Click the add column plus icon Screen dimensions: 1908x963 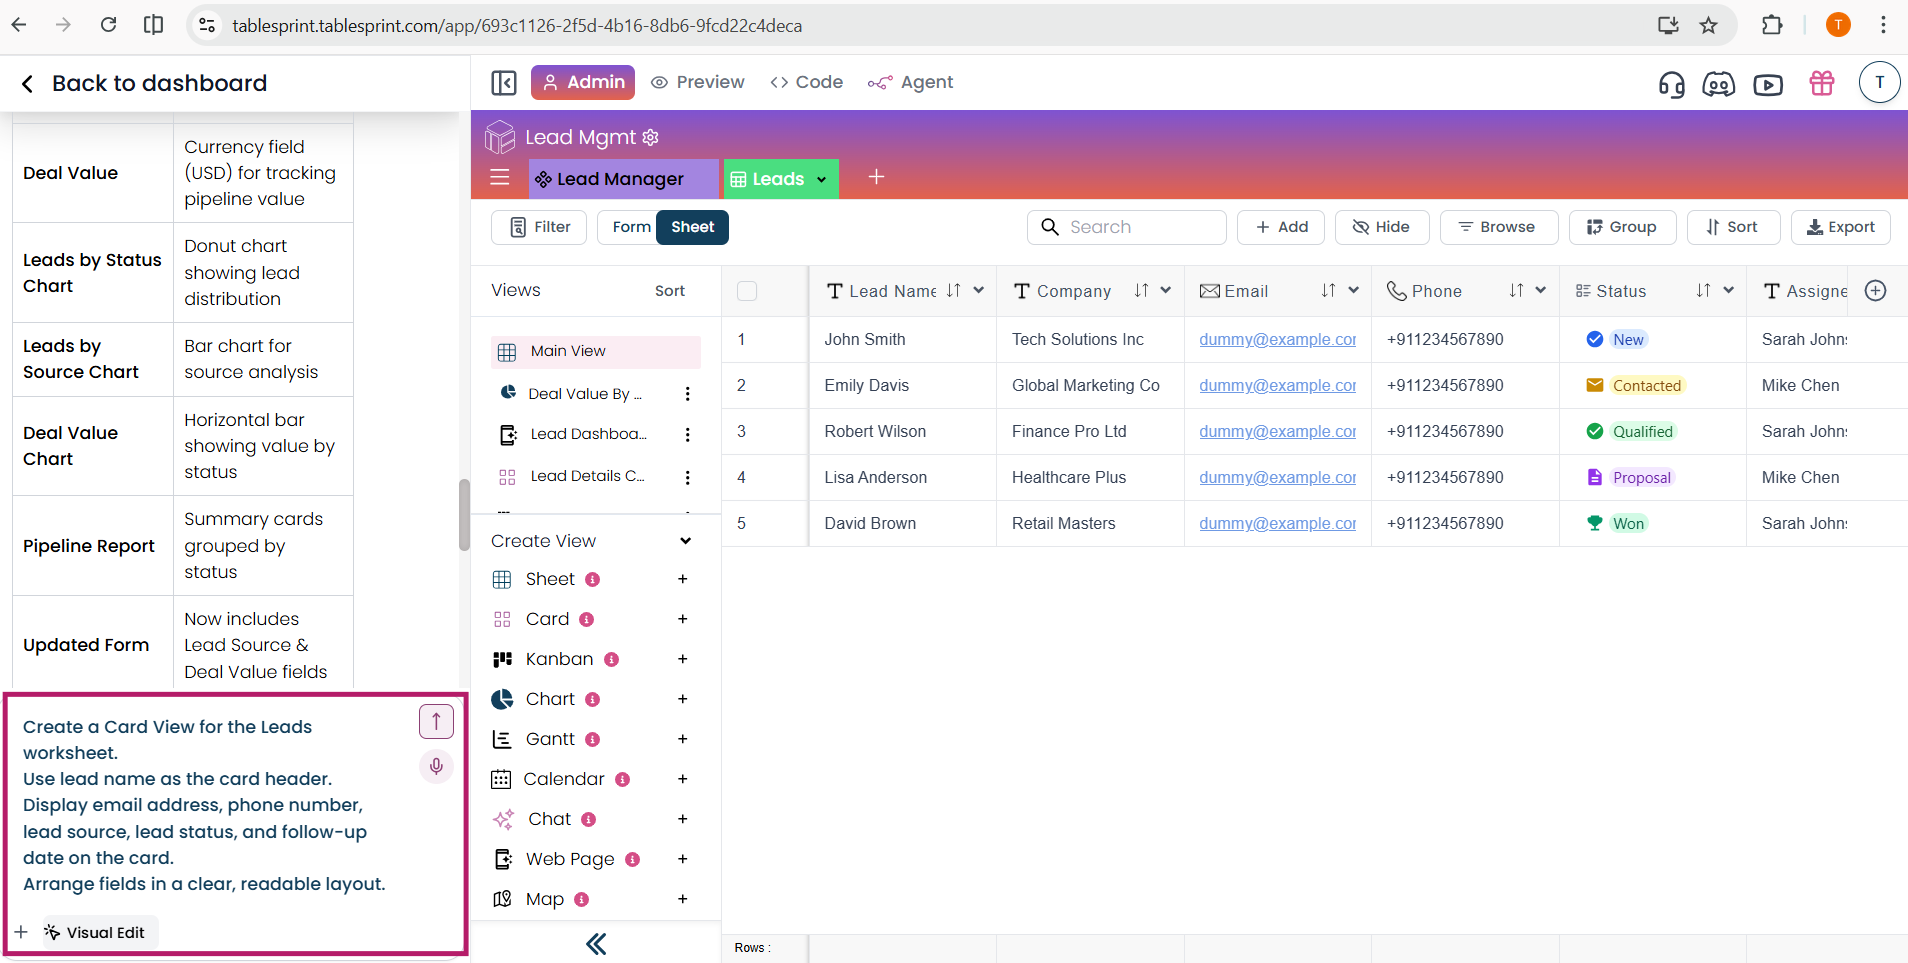[x=1875, y=291]
